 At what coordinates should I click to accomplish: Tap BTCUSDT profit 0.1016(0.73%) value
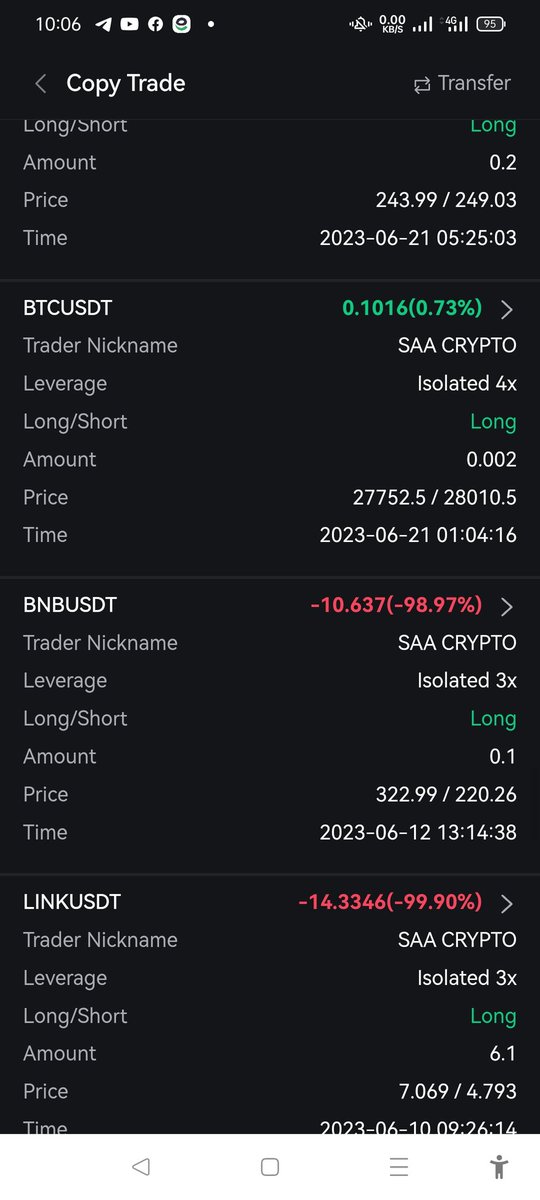click(x=412, y=308)
